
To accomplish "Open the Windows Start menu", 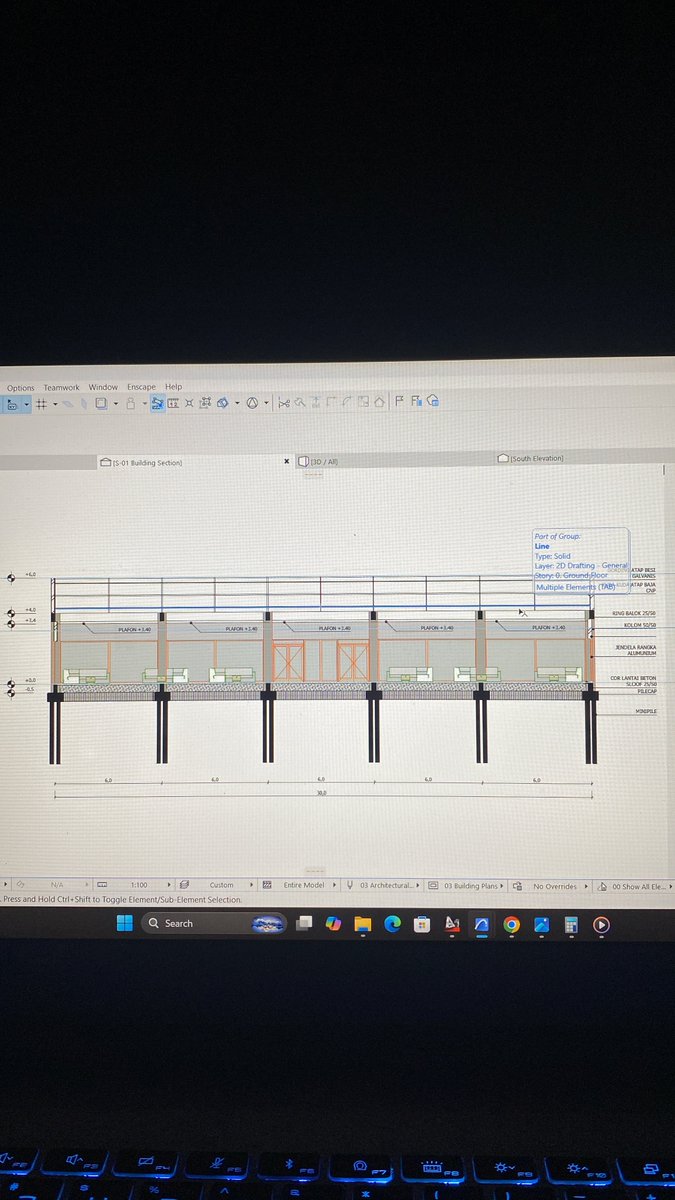I will click(124, 923).
